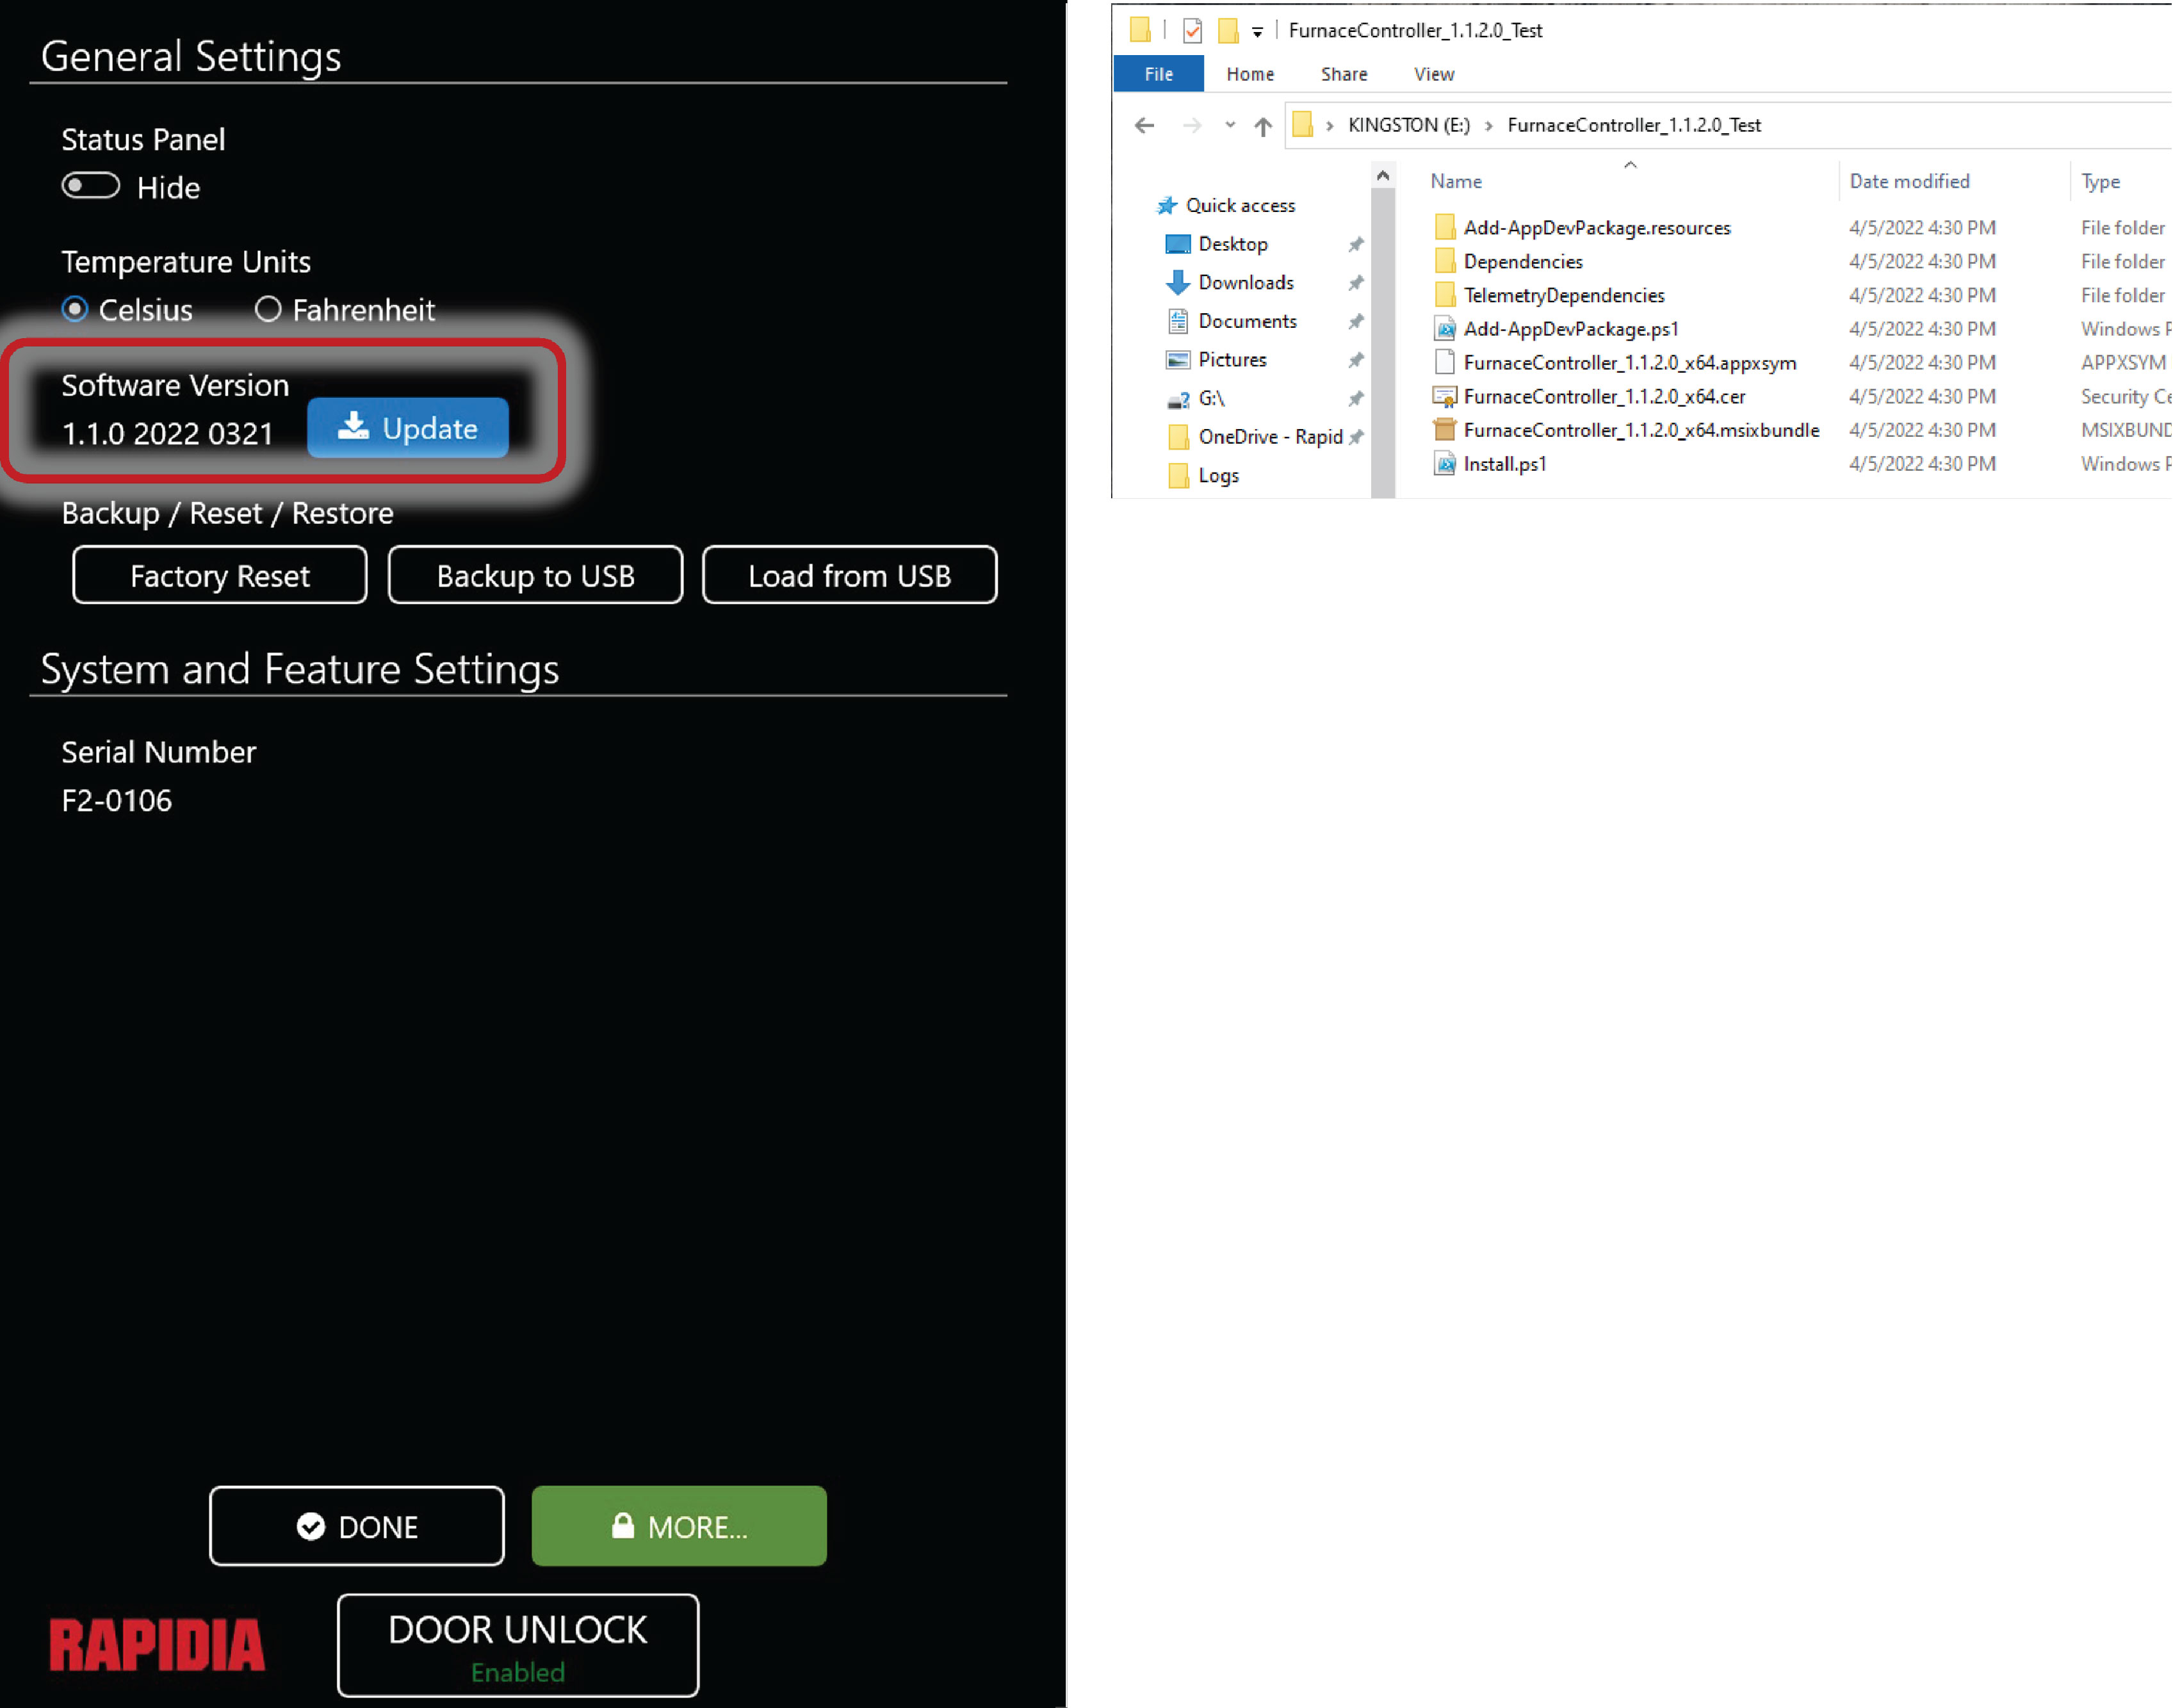Select the Fahrenheit temperature unit
This screenshot has height=1708, width=2173.
(268, 310)
